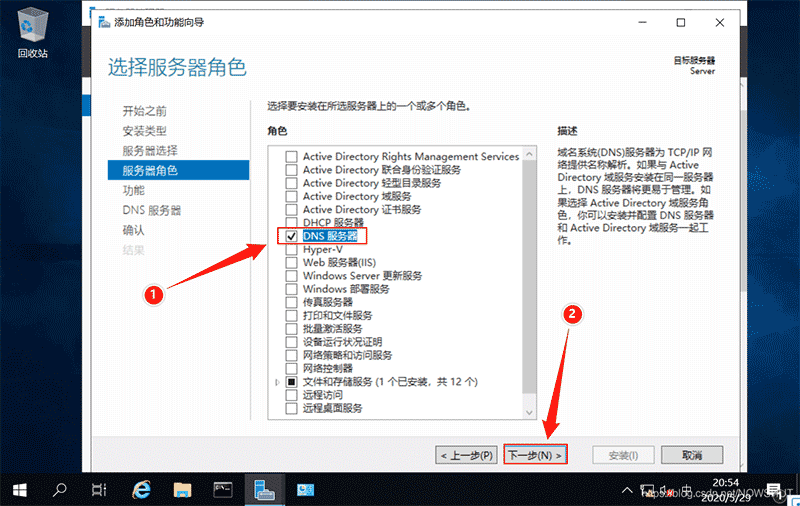Expand the 文件和存储服务 tree node
The width and height of the screenshot is (800, 506).
pos(277,382)
